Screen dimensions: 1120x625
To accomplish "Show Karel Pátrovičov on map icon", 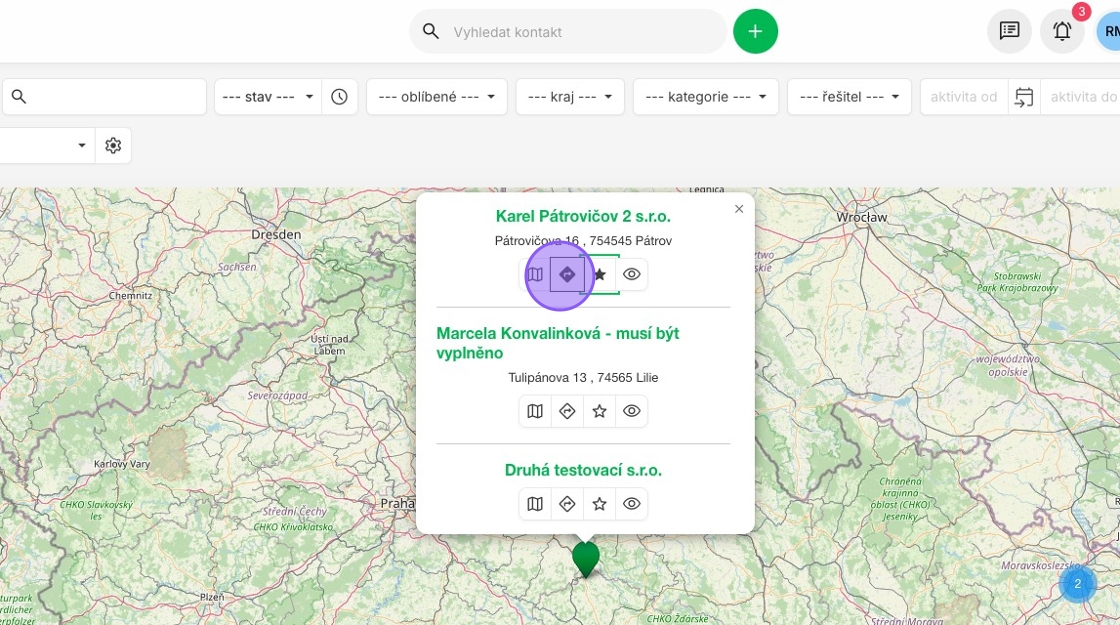I will [x=535, y=274].
